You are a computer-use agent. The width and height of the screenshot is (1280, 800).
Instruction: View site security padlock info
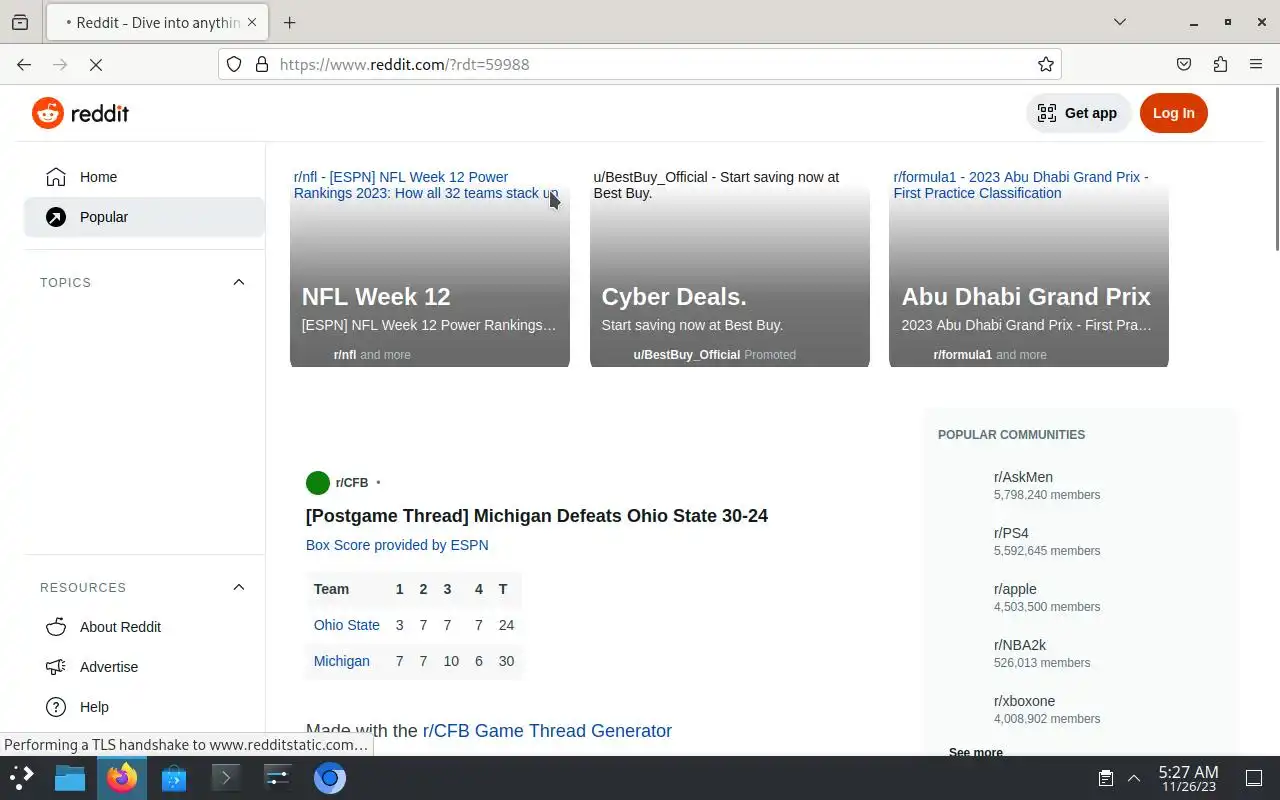[x=262, y=64]
